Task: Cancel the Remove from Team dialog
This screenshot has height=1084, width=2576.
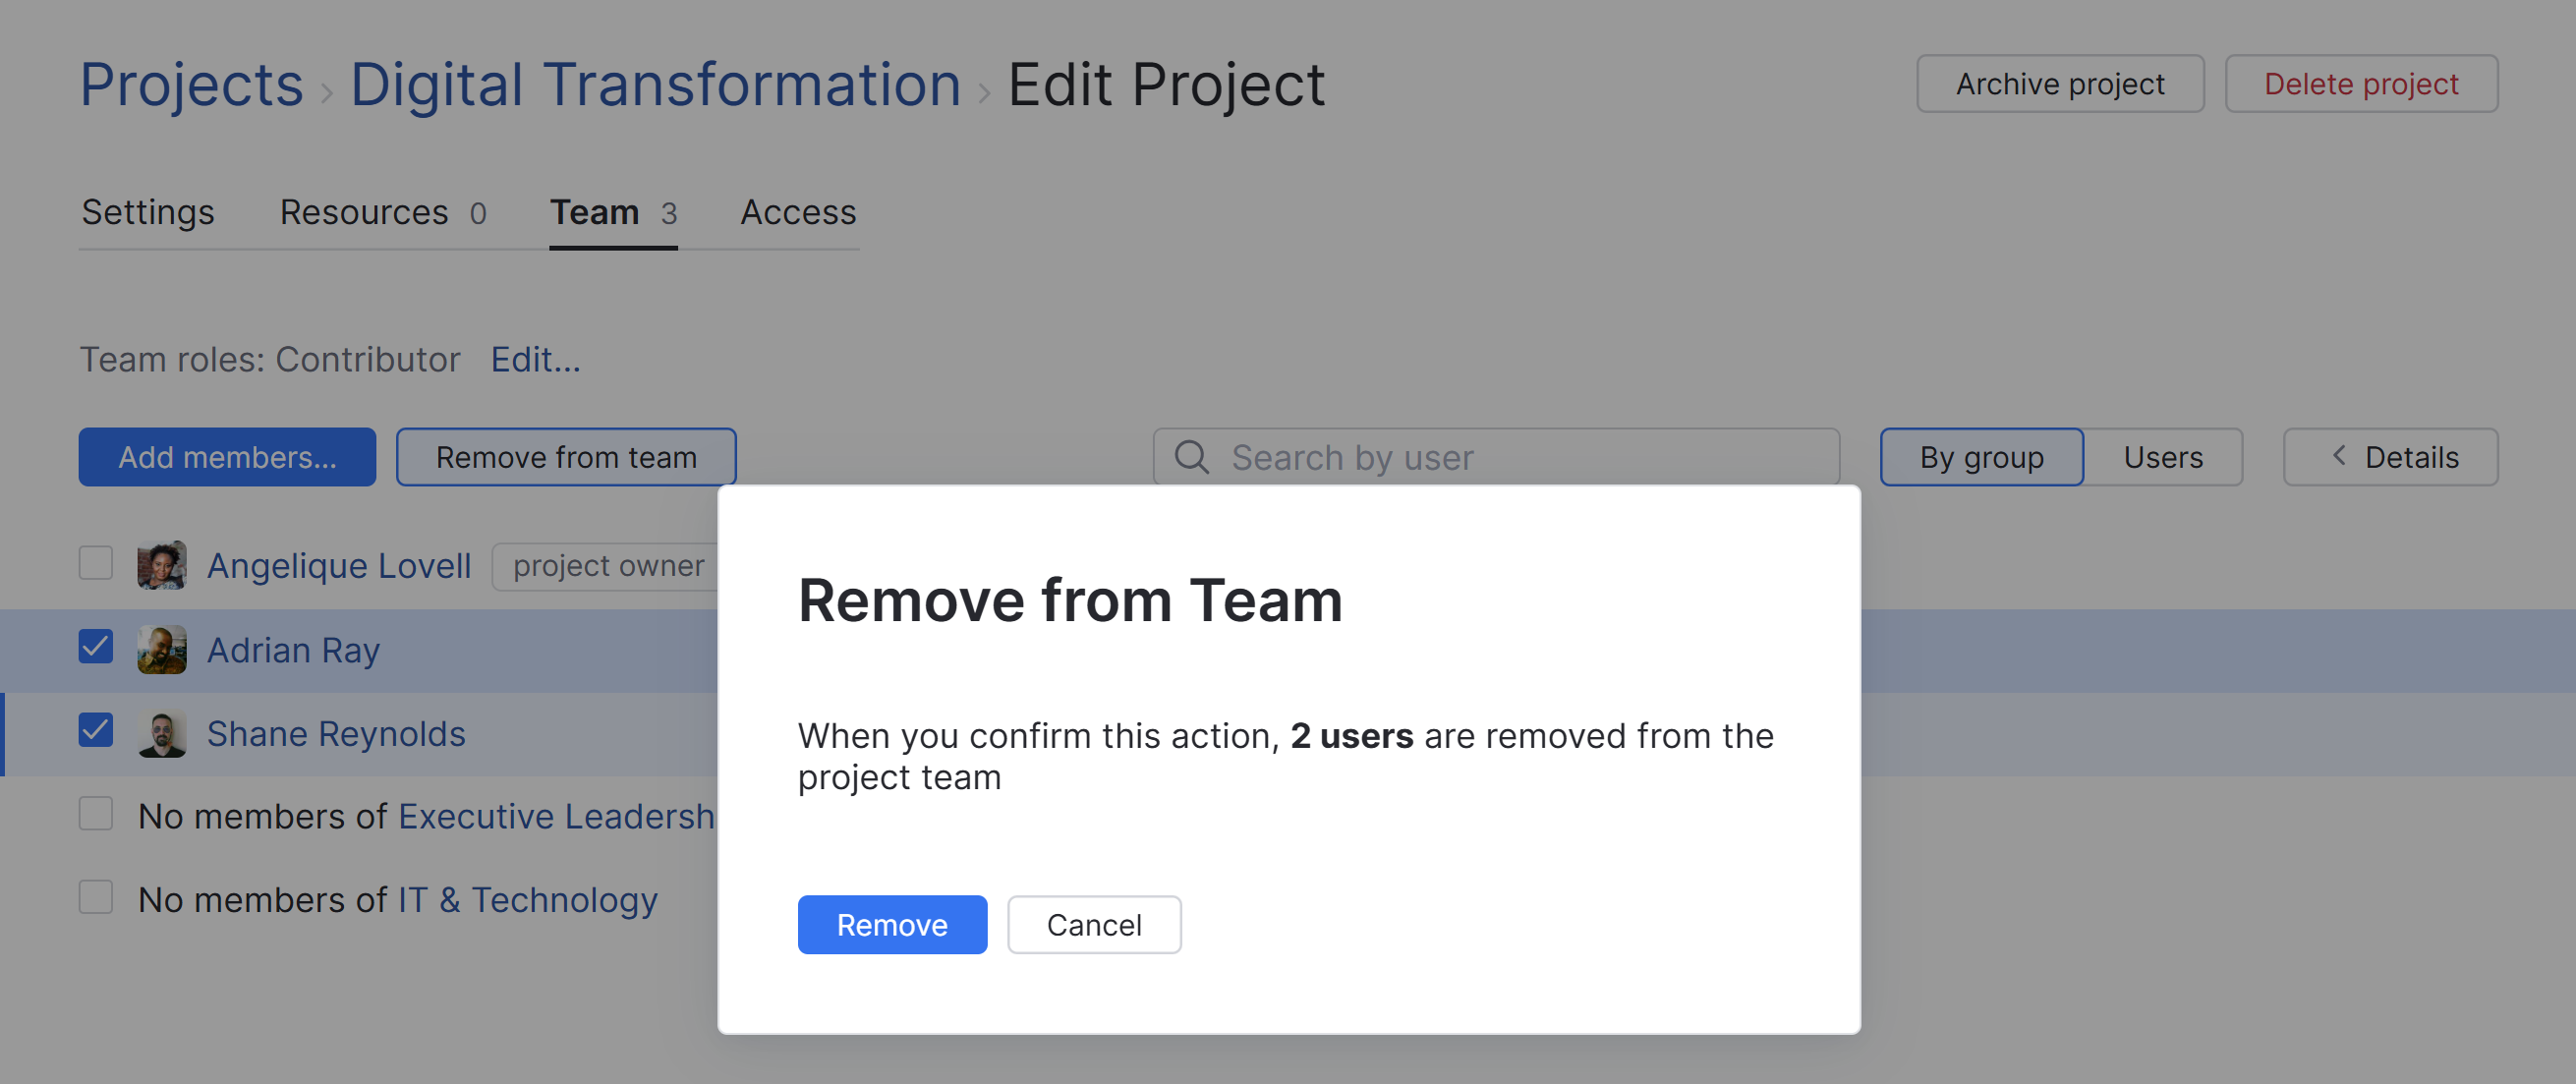Action: click(x=1094, y=925)
